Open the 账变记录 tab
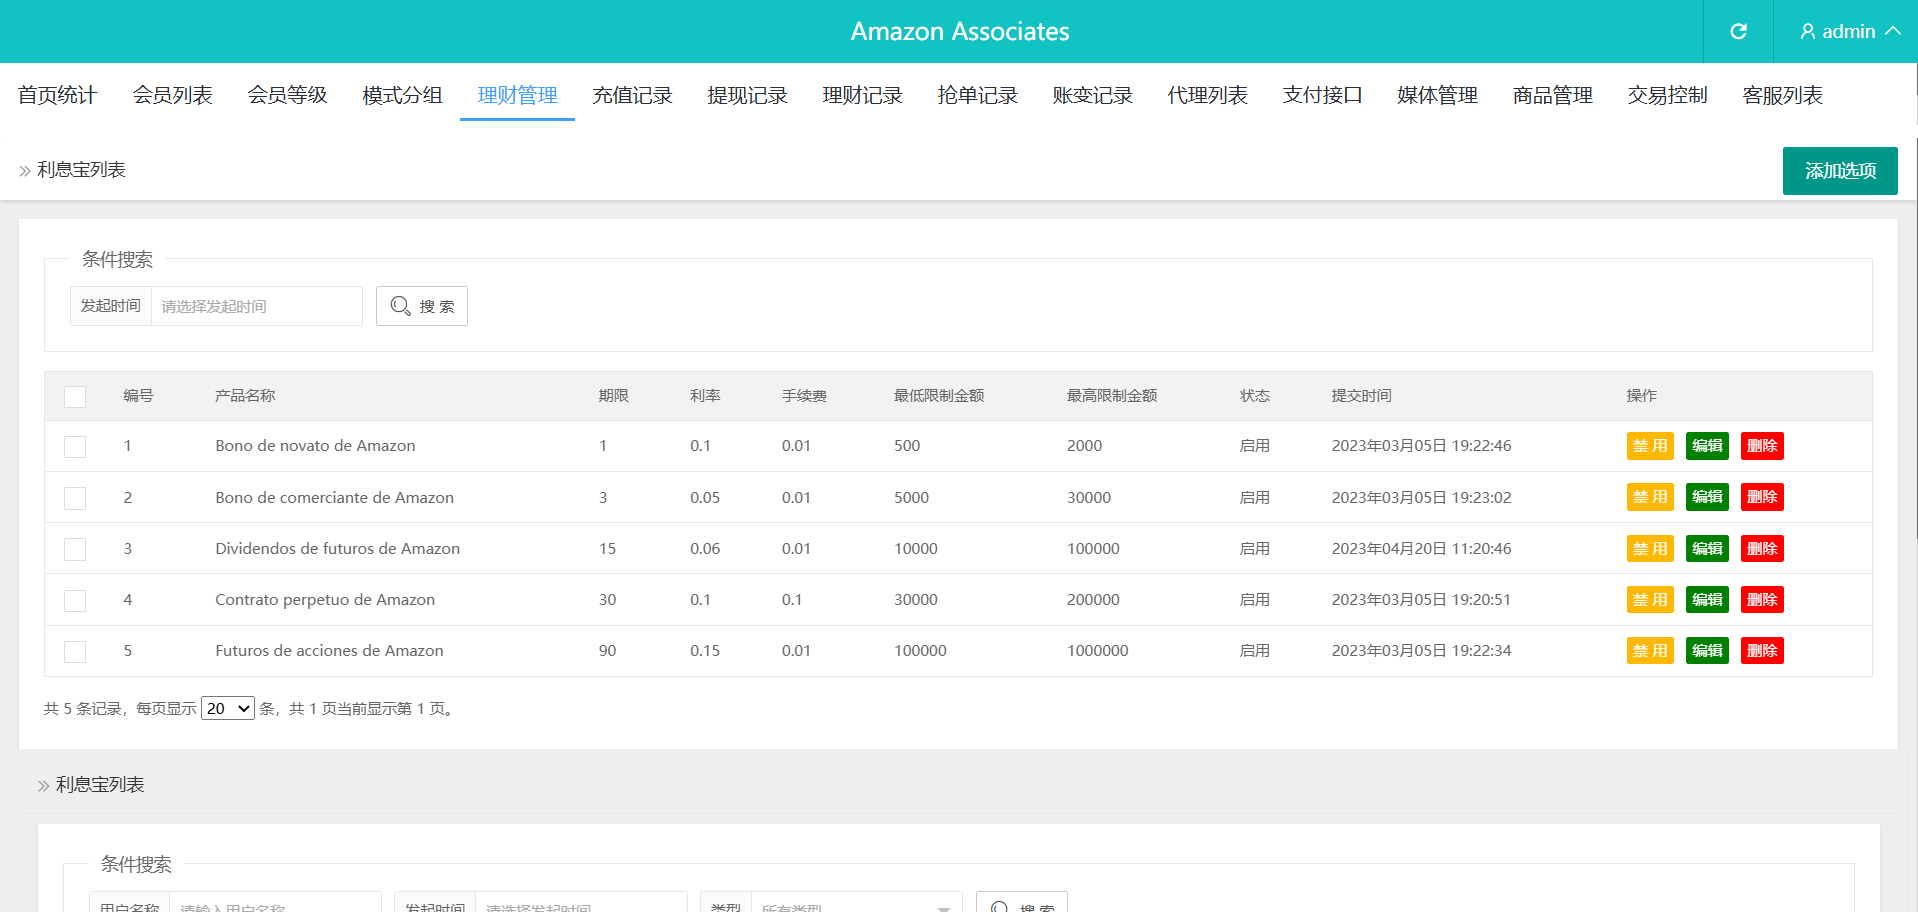 click(x=1092, y=95)
